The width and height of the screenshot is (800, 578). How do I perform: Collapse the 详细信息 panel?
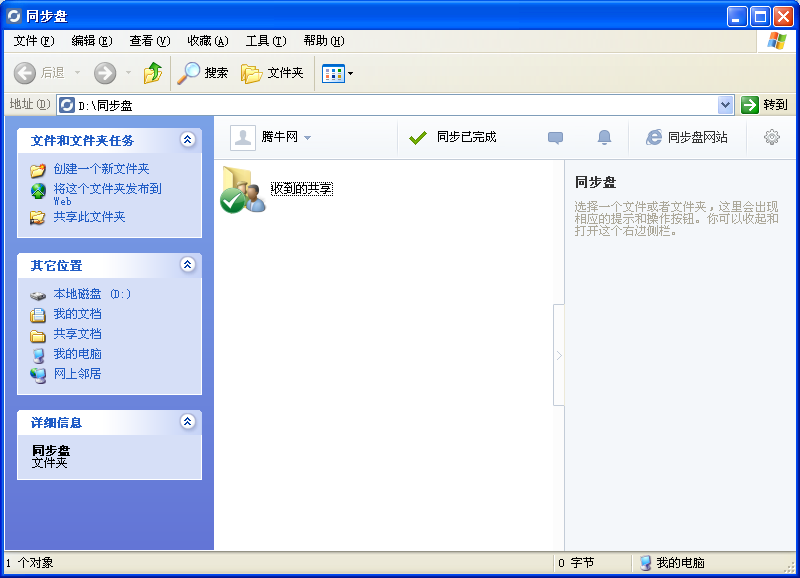188,421
